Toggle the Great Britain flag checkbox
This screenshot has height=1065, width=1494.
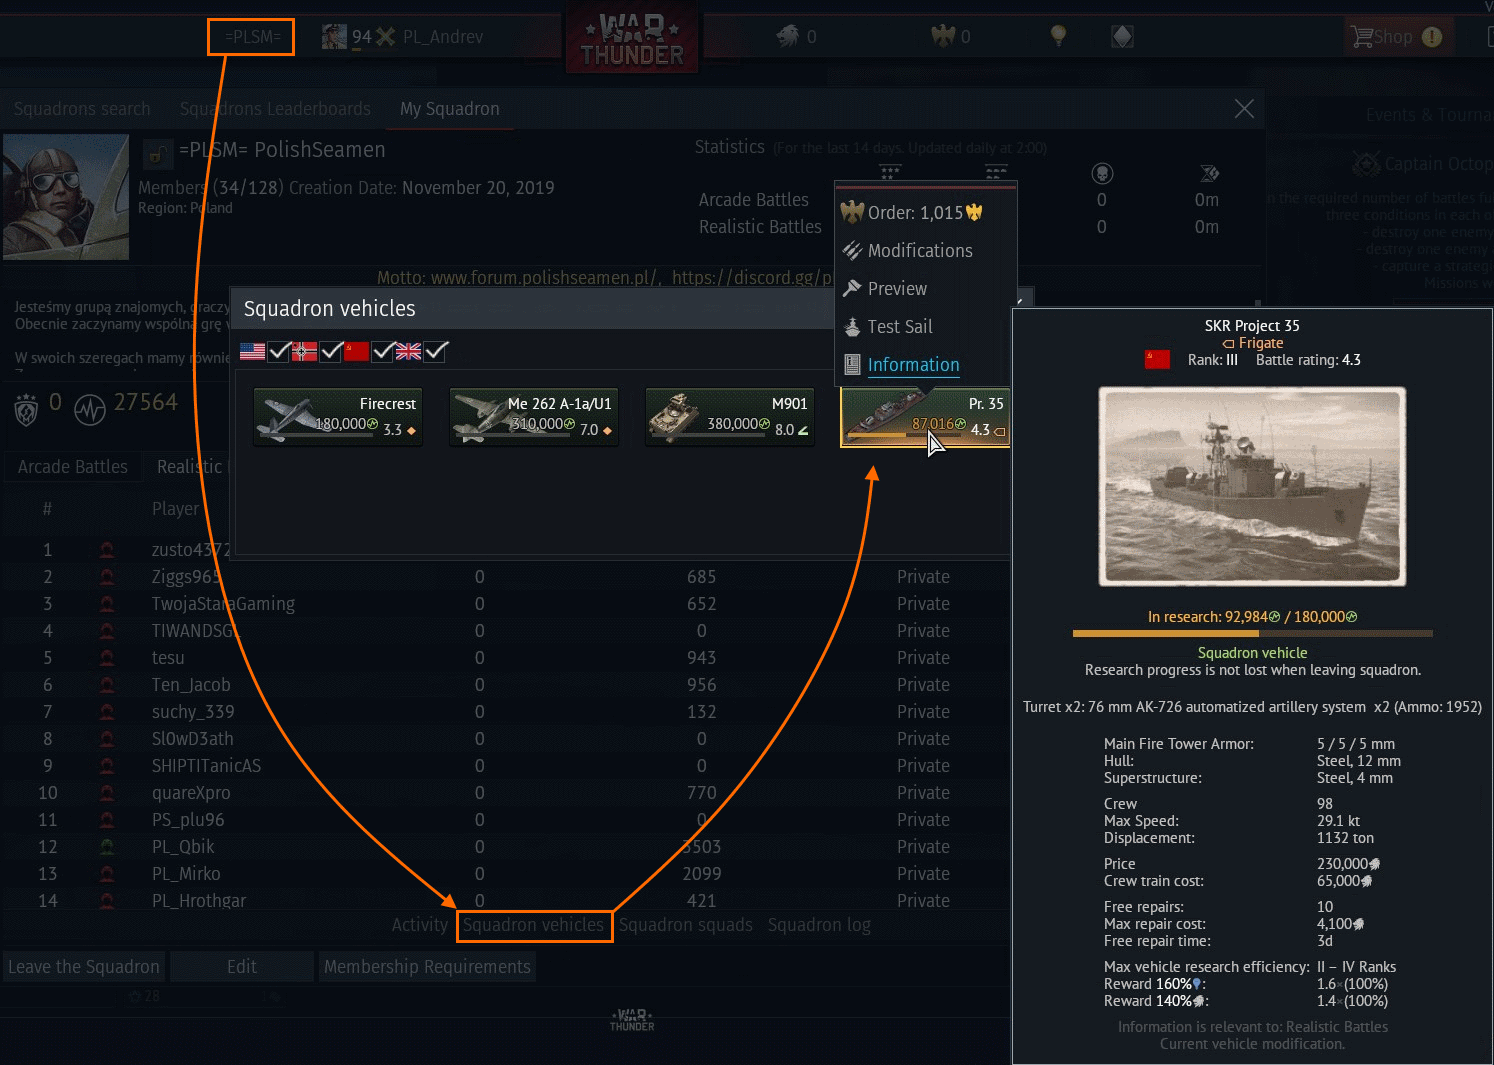435,351
